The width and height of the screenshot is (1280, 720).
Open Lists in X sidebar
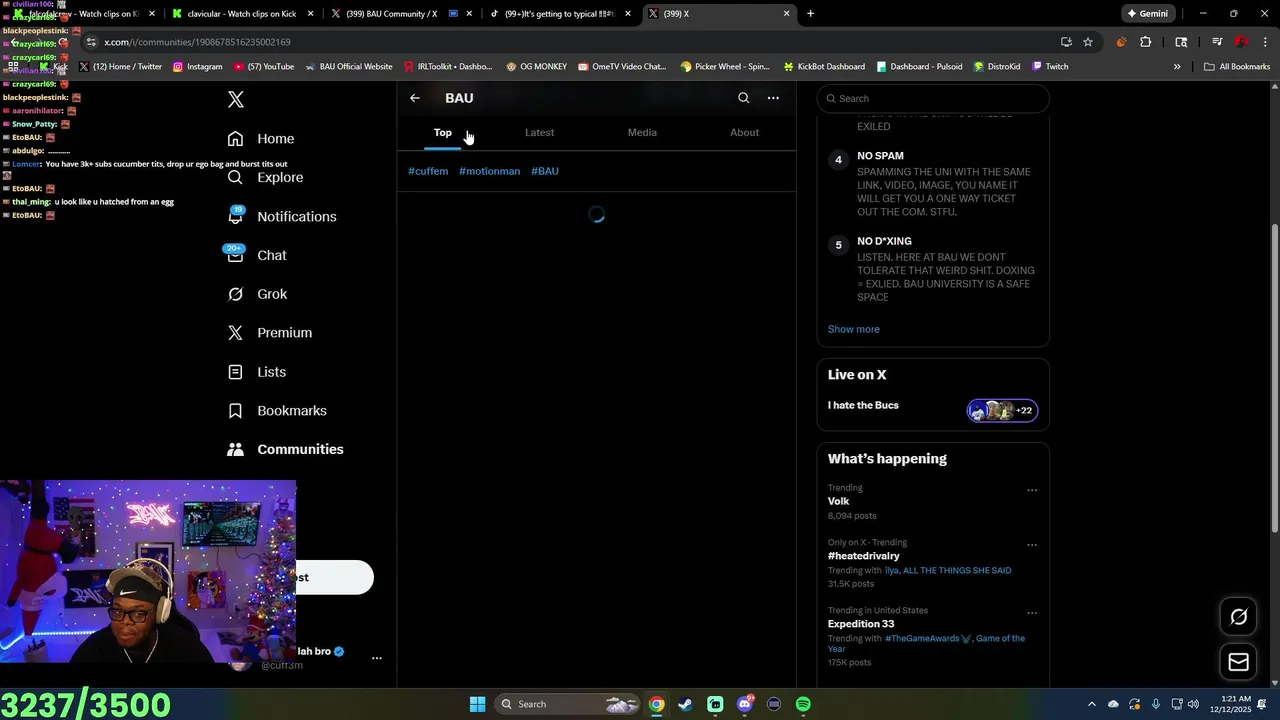point(257,372)
